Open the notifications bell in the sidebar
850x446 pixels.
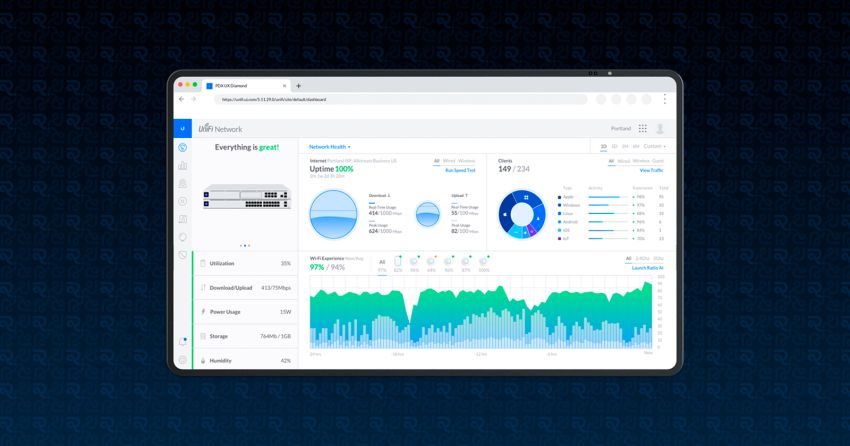tap(182, 342)
